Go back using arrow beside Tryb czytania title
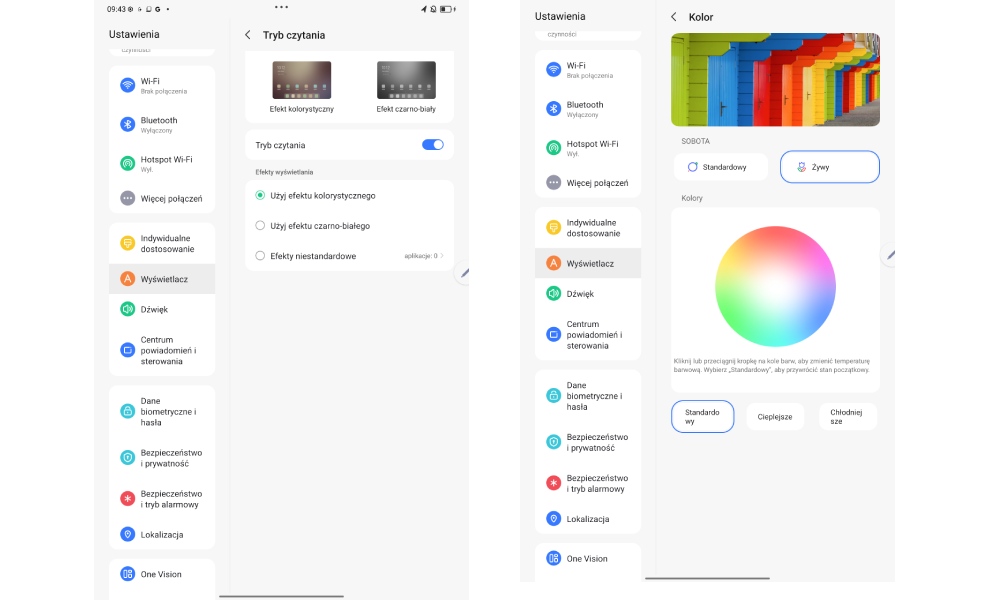1000x600 pixels. coord(248,35)
